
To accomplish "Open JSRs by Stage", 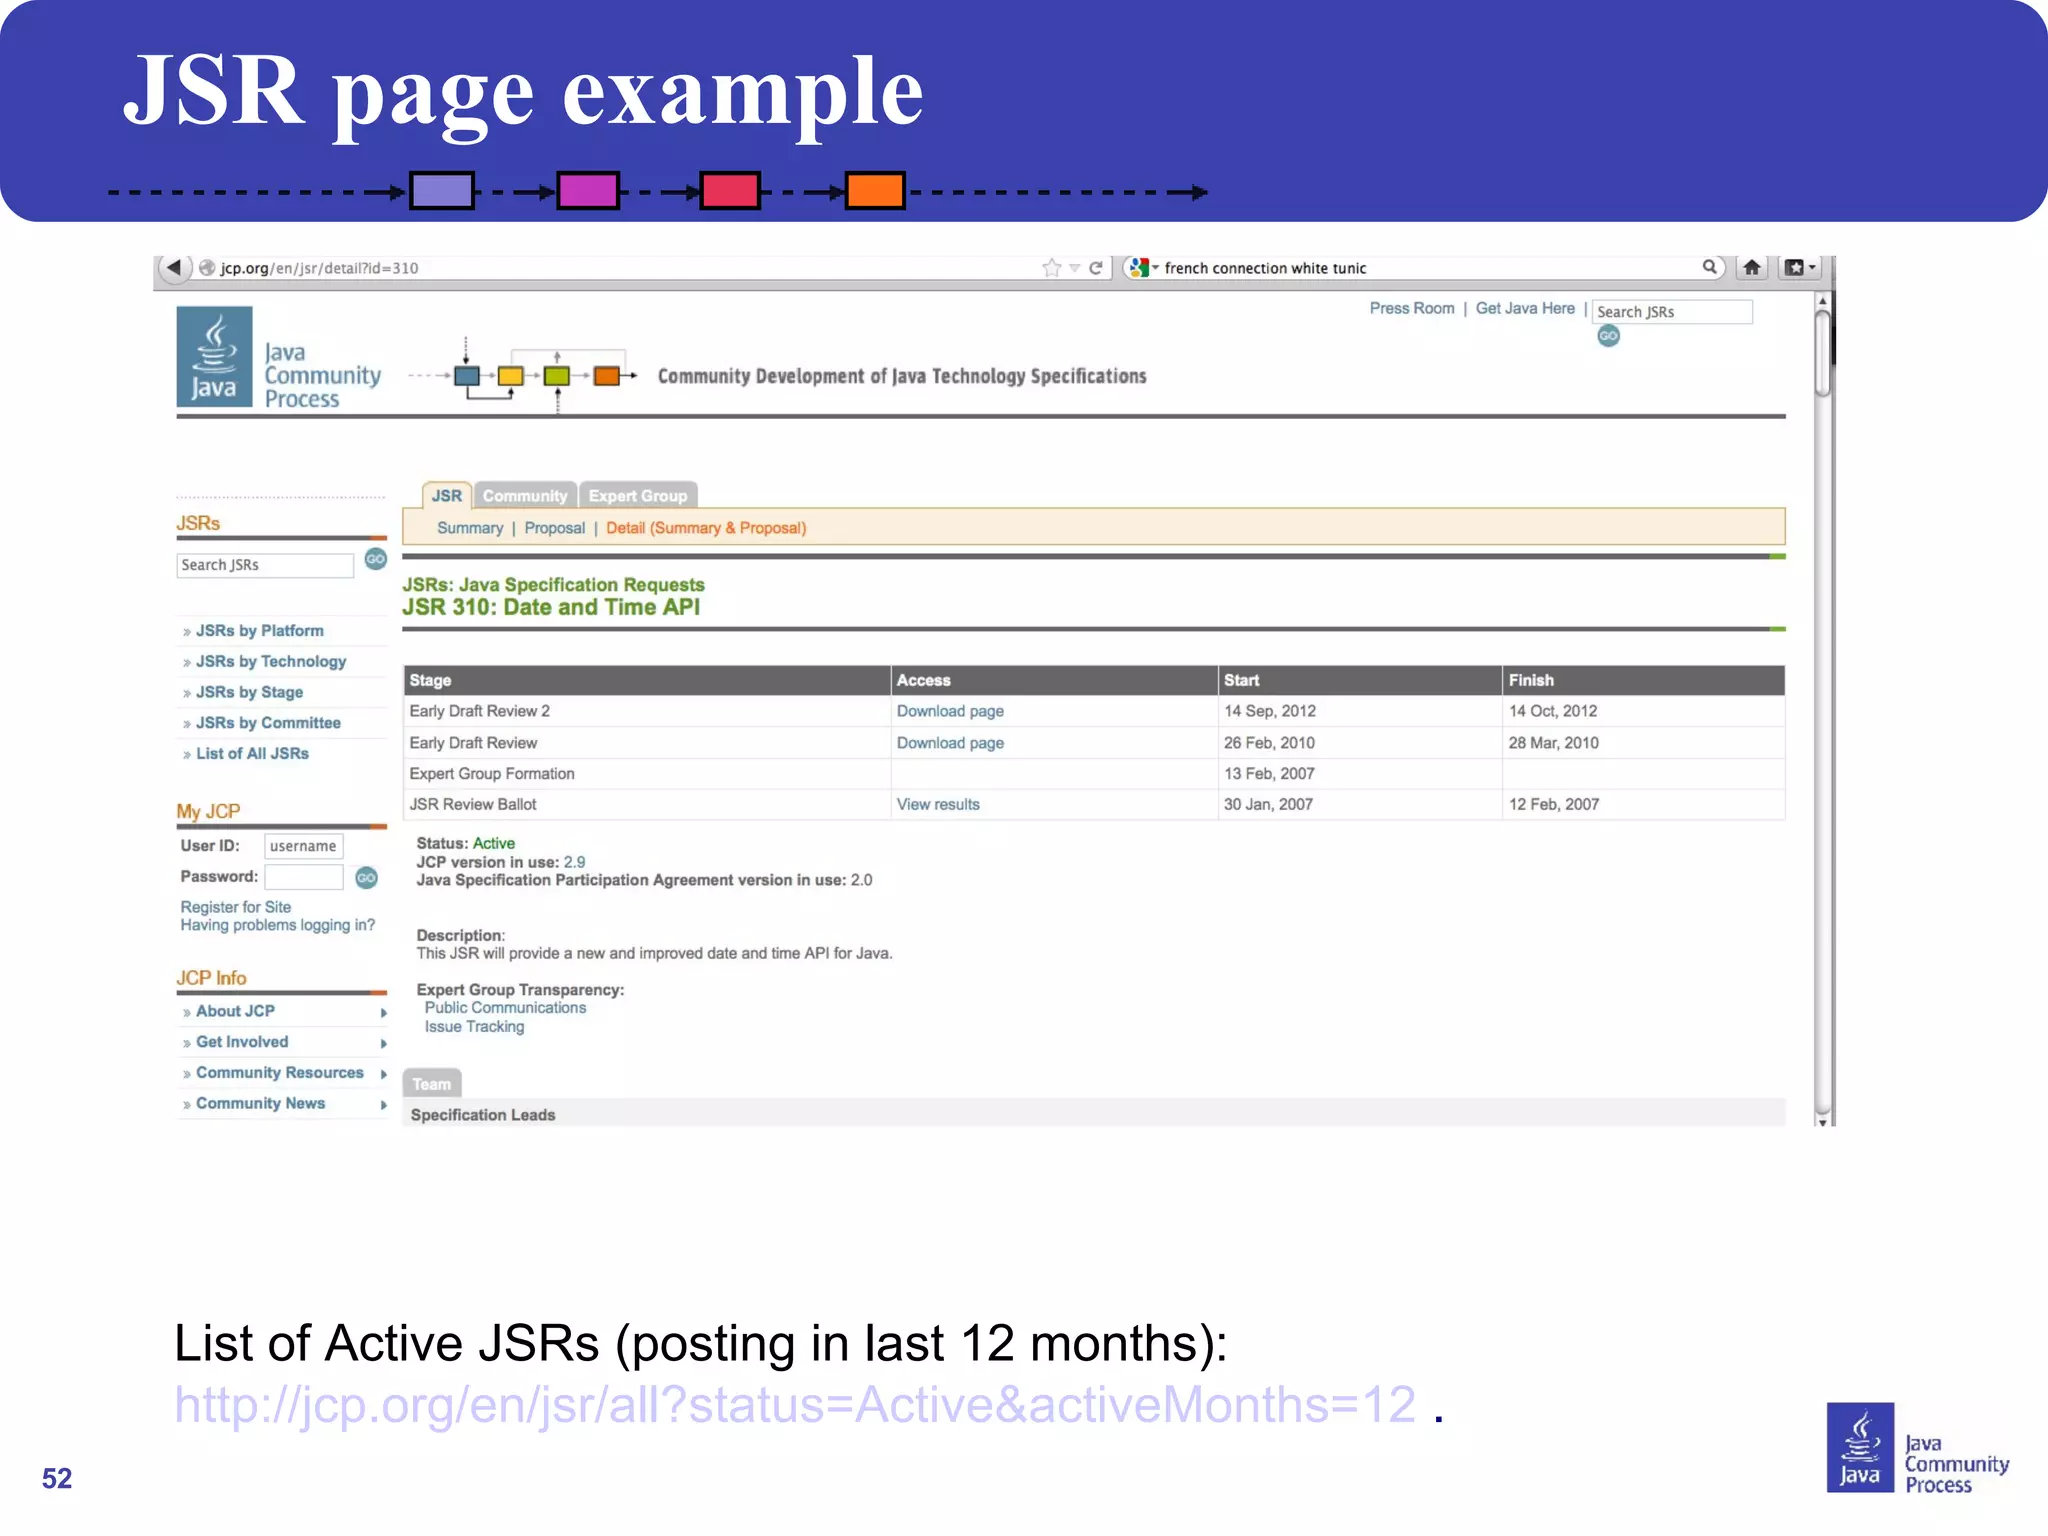I will 249,692.
